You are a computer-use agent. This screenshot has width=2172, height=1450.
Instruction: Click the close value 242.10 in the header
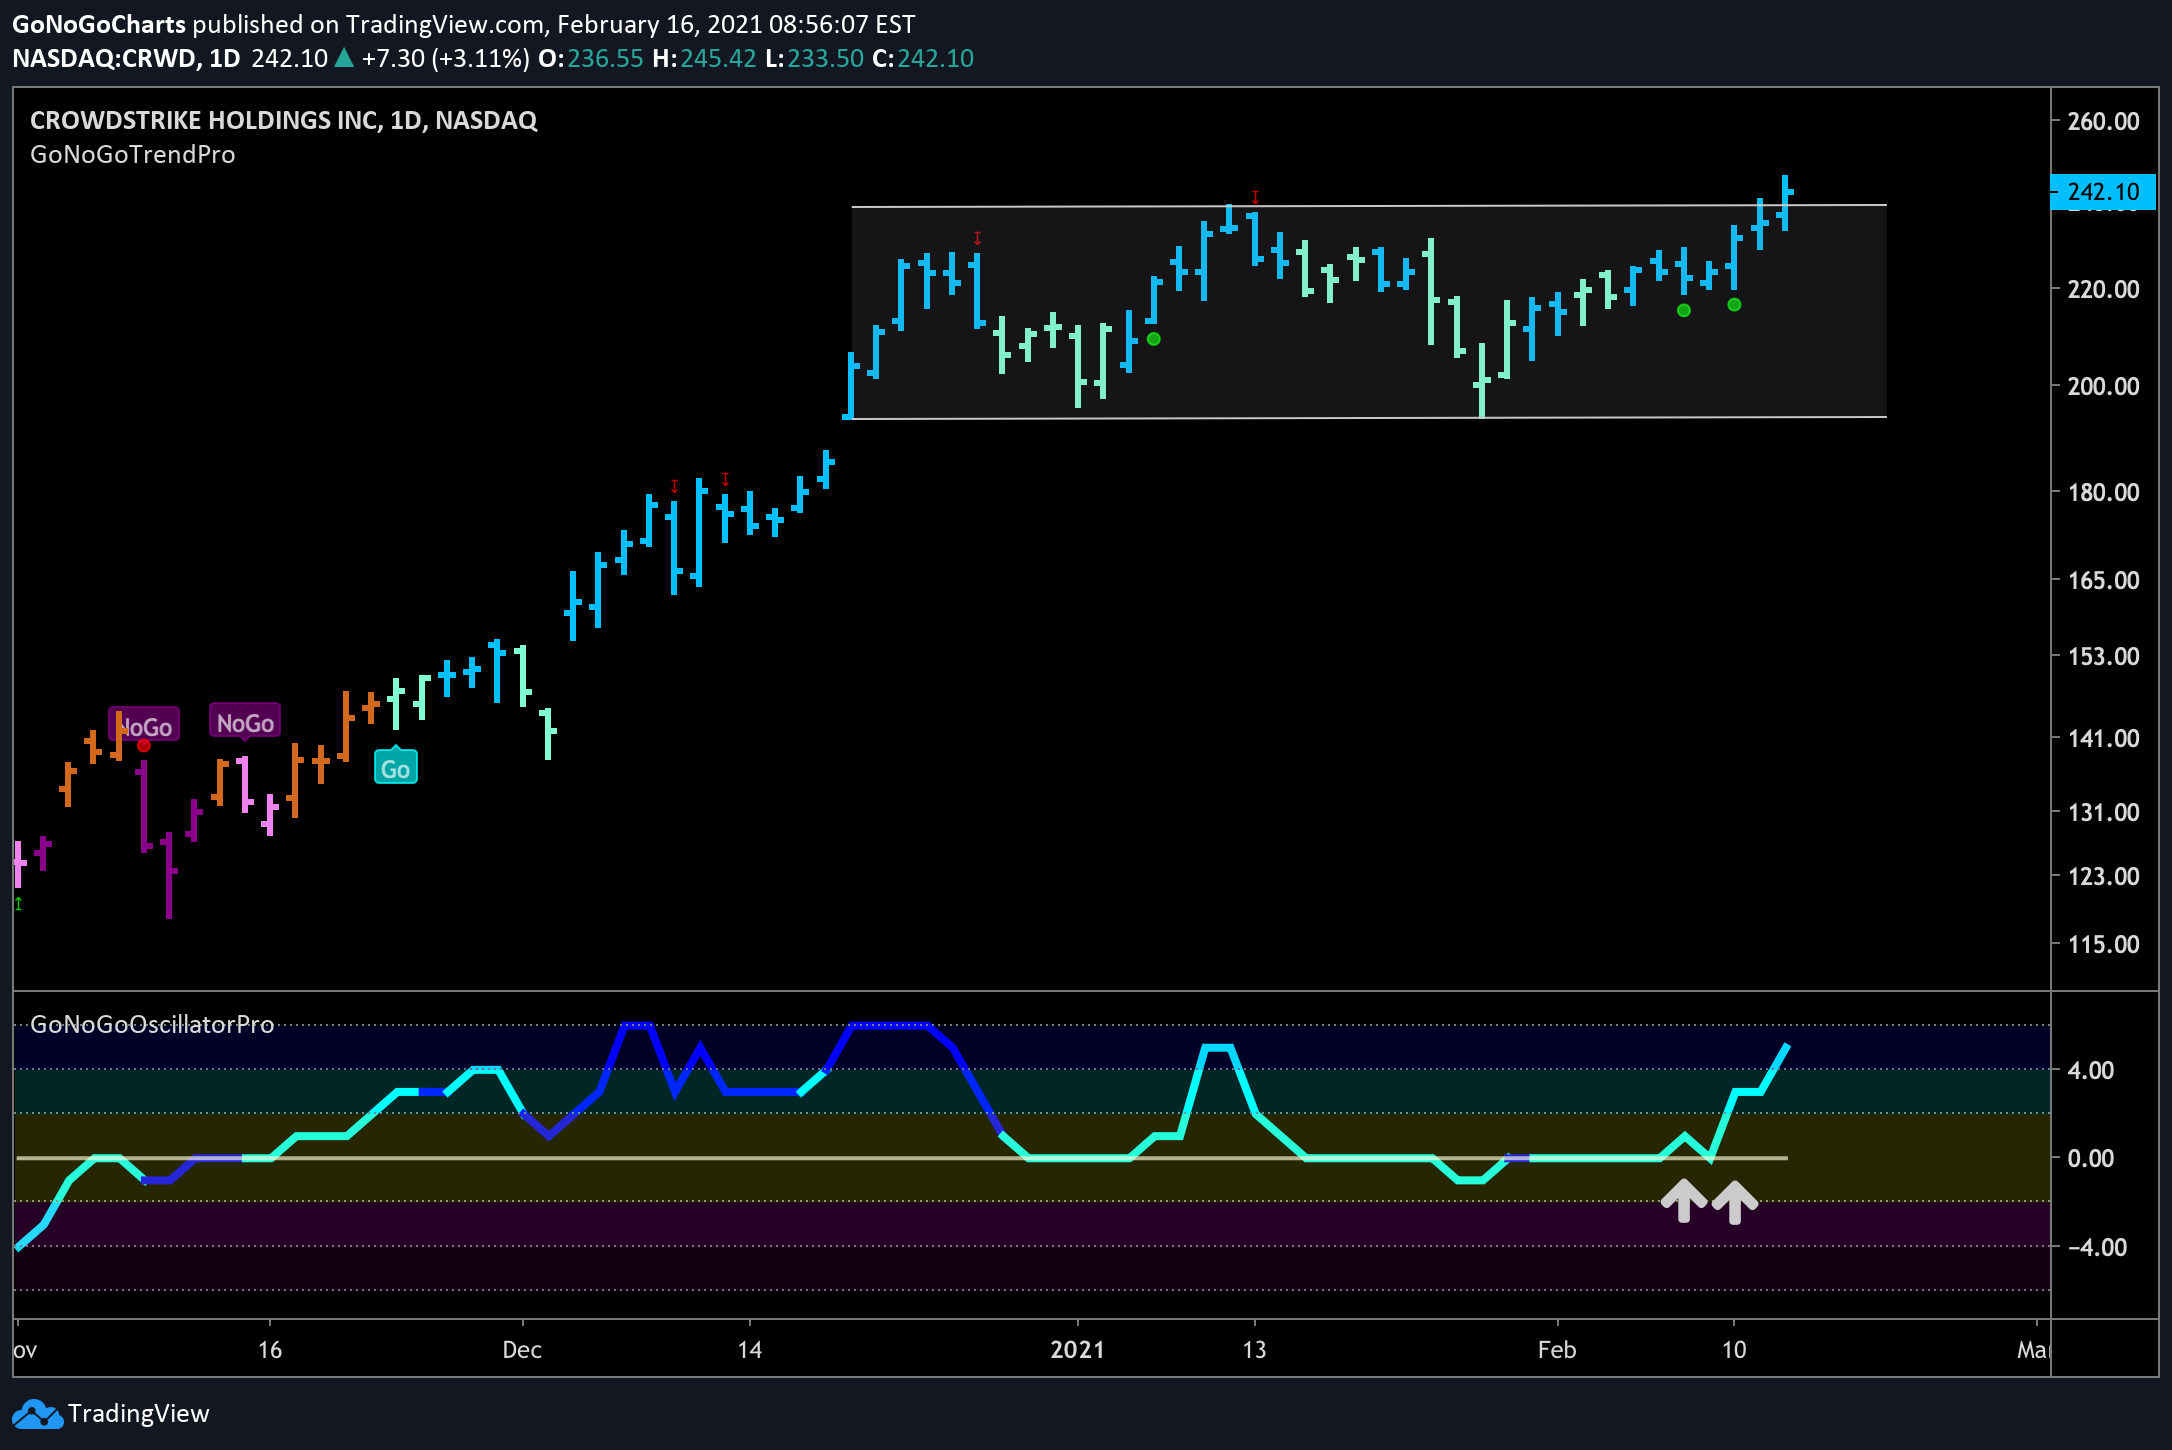pos(936,58)
